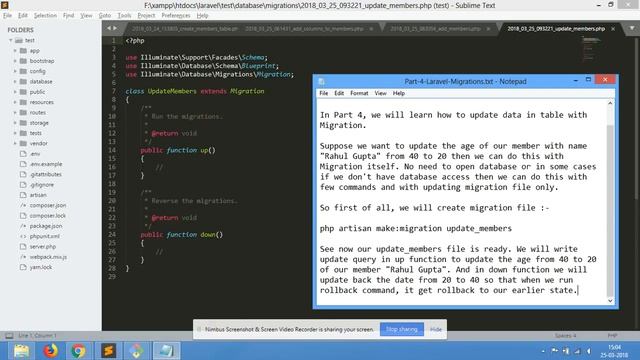Open the .gitignore file

[42, 184]
